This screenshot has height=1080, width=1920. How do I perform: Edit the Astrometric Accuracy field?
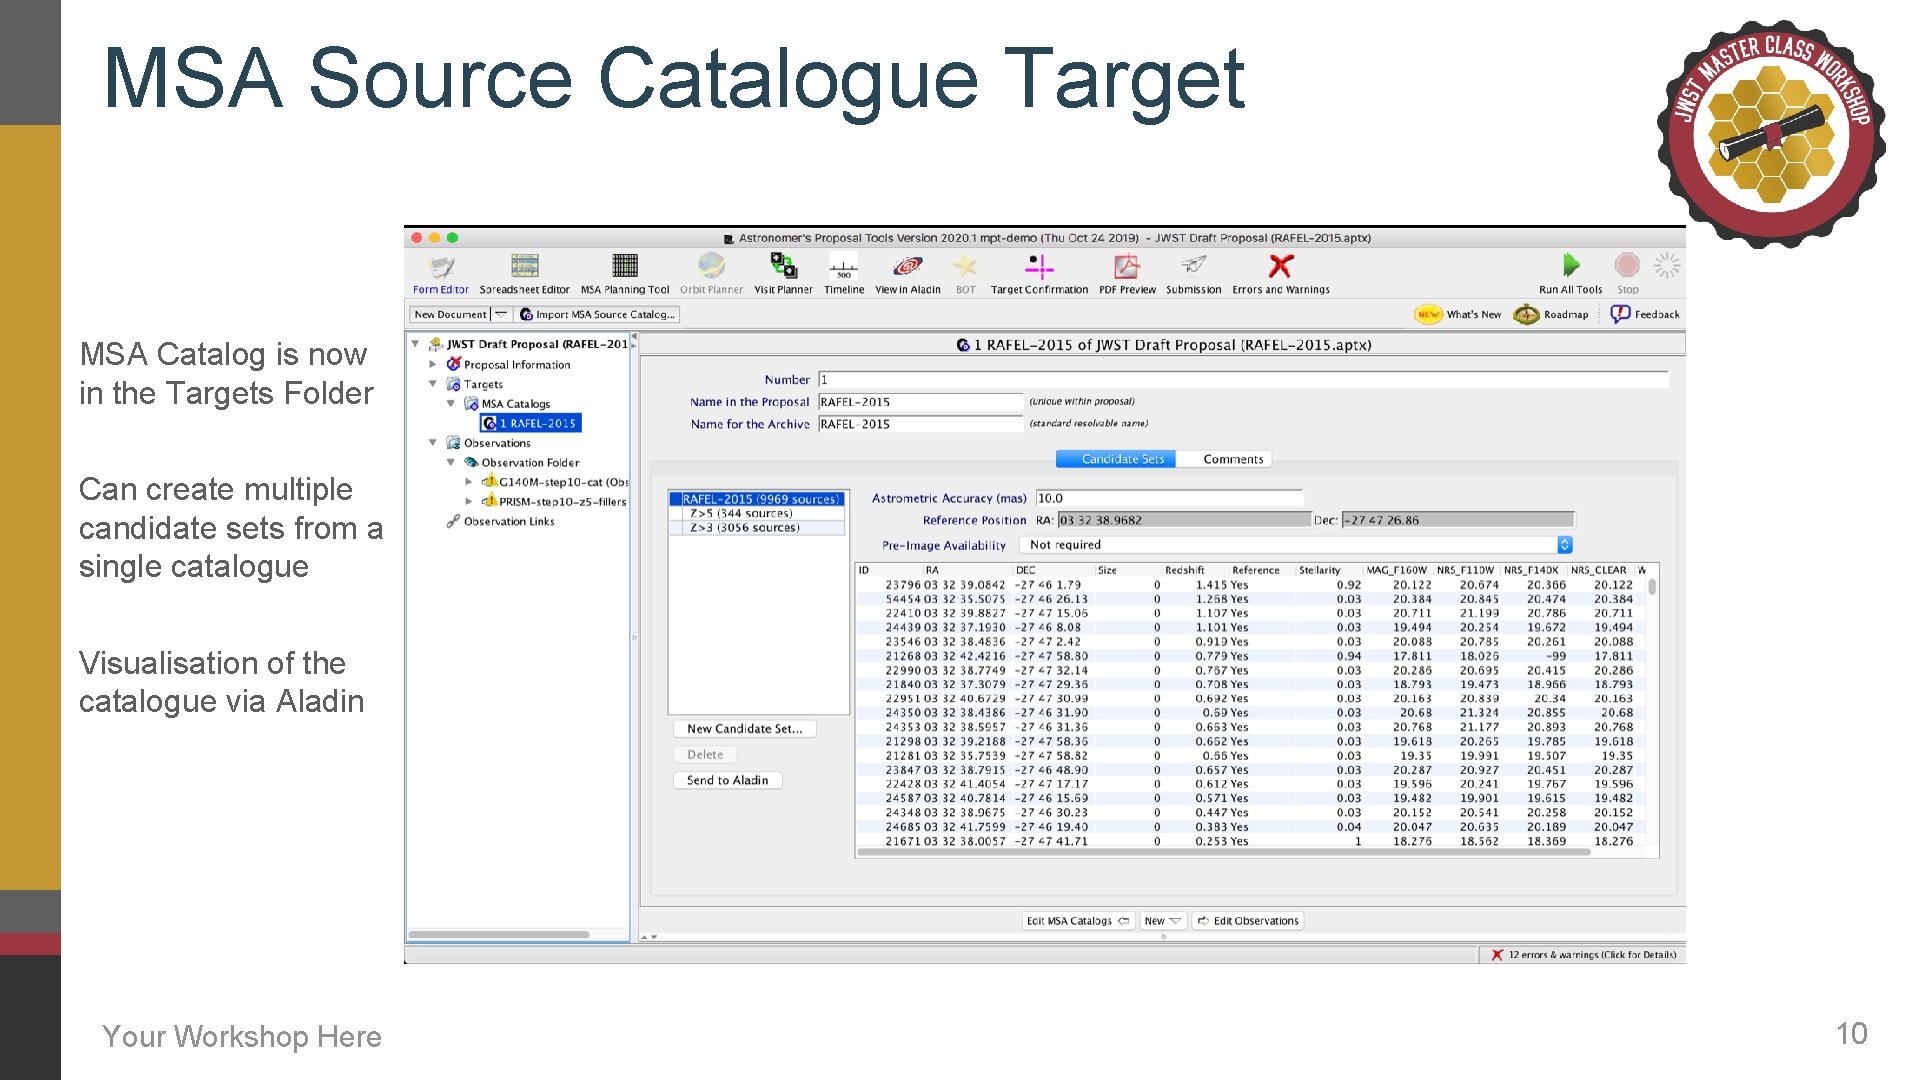tap(1170, 497)
